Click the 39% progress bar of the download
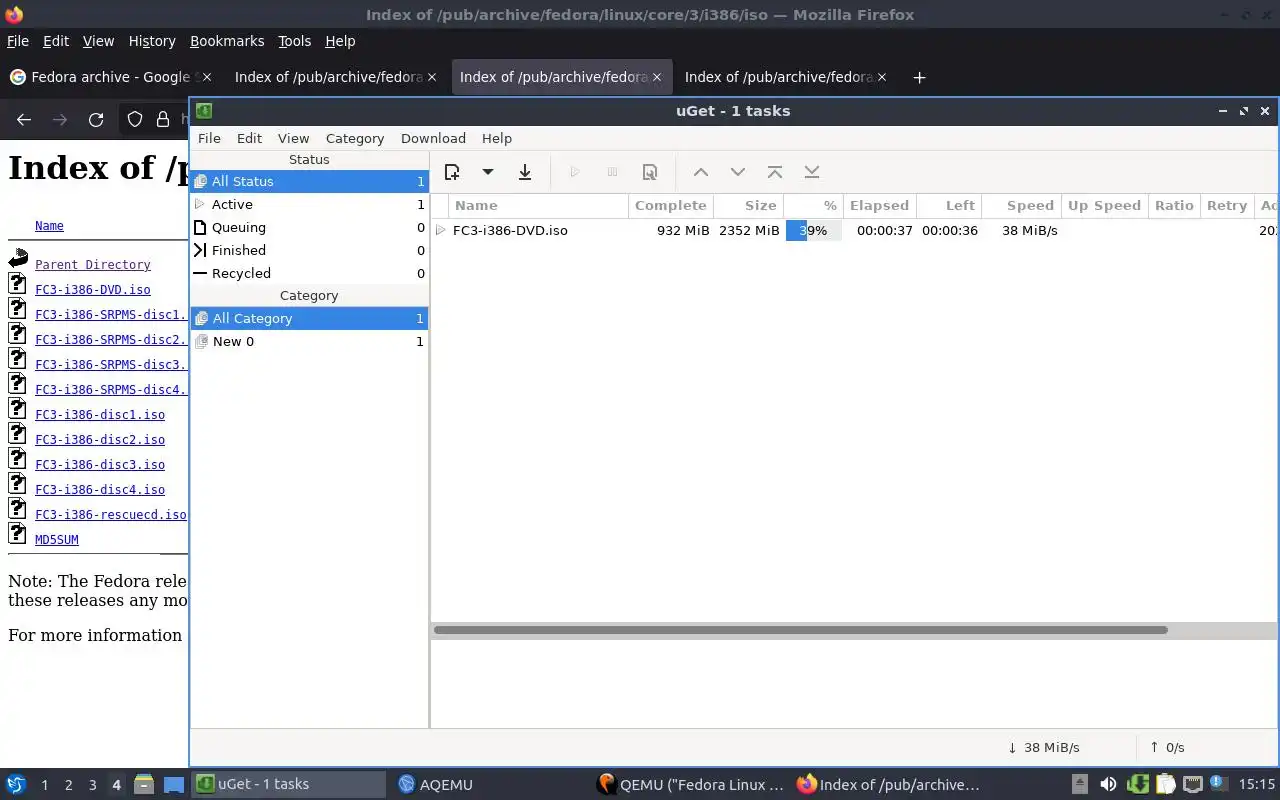The width and height of the screenshot is (1280, 800). click(x=813, y=230)
